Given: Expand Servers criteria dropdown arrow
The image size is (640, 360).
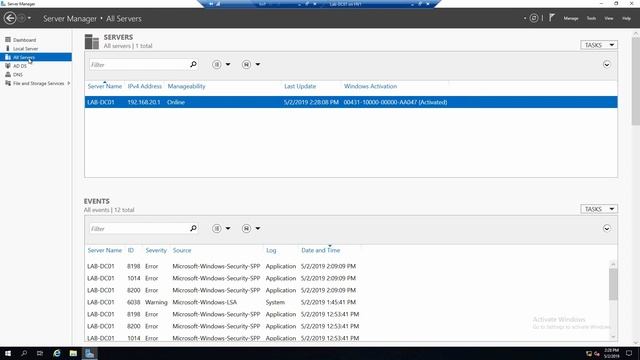Looking at the screenshot, I should (x=228, y=64).
